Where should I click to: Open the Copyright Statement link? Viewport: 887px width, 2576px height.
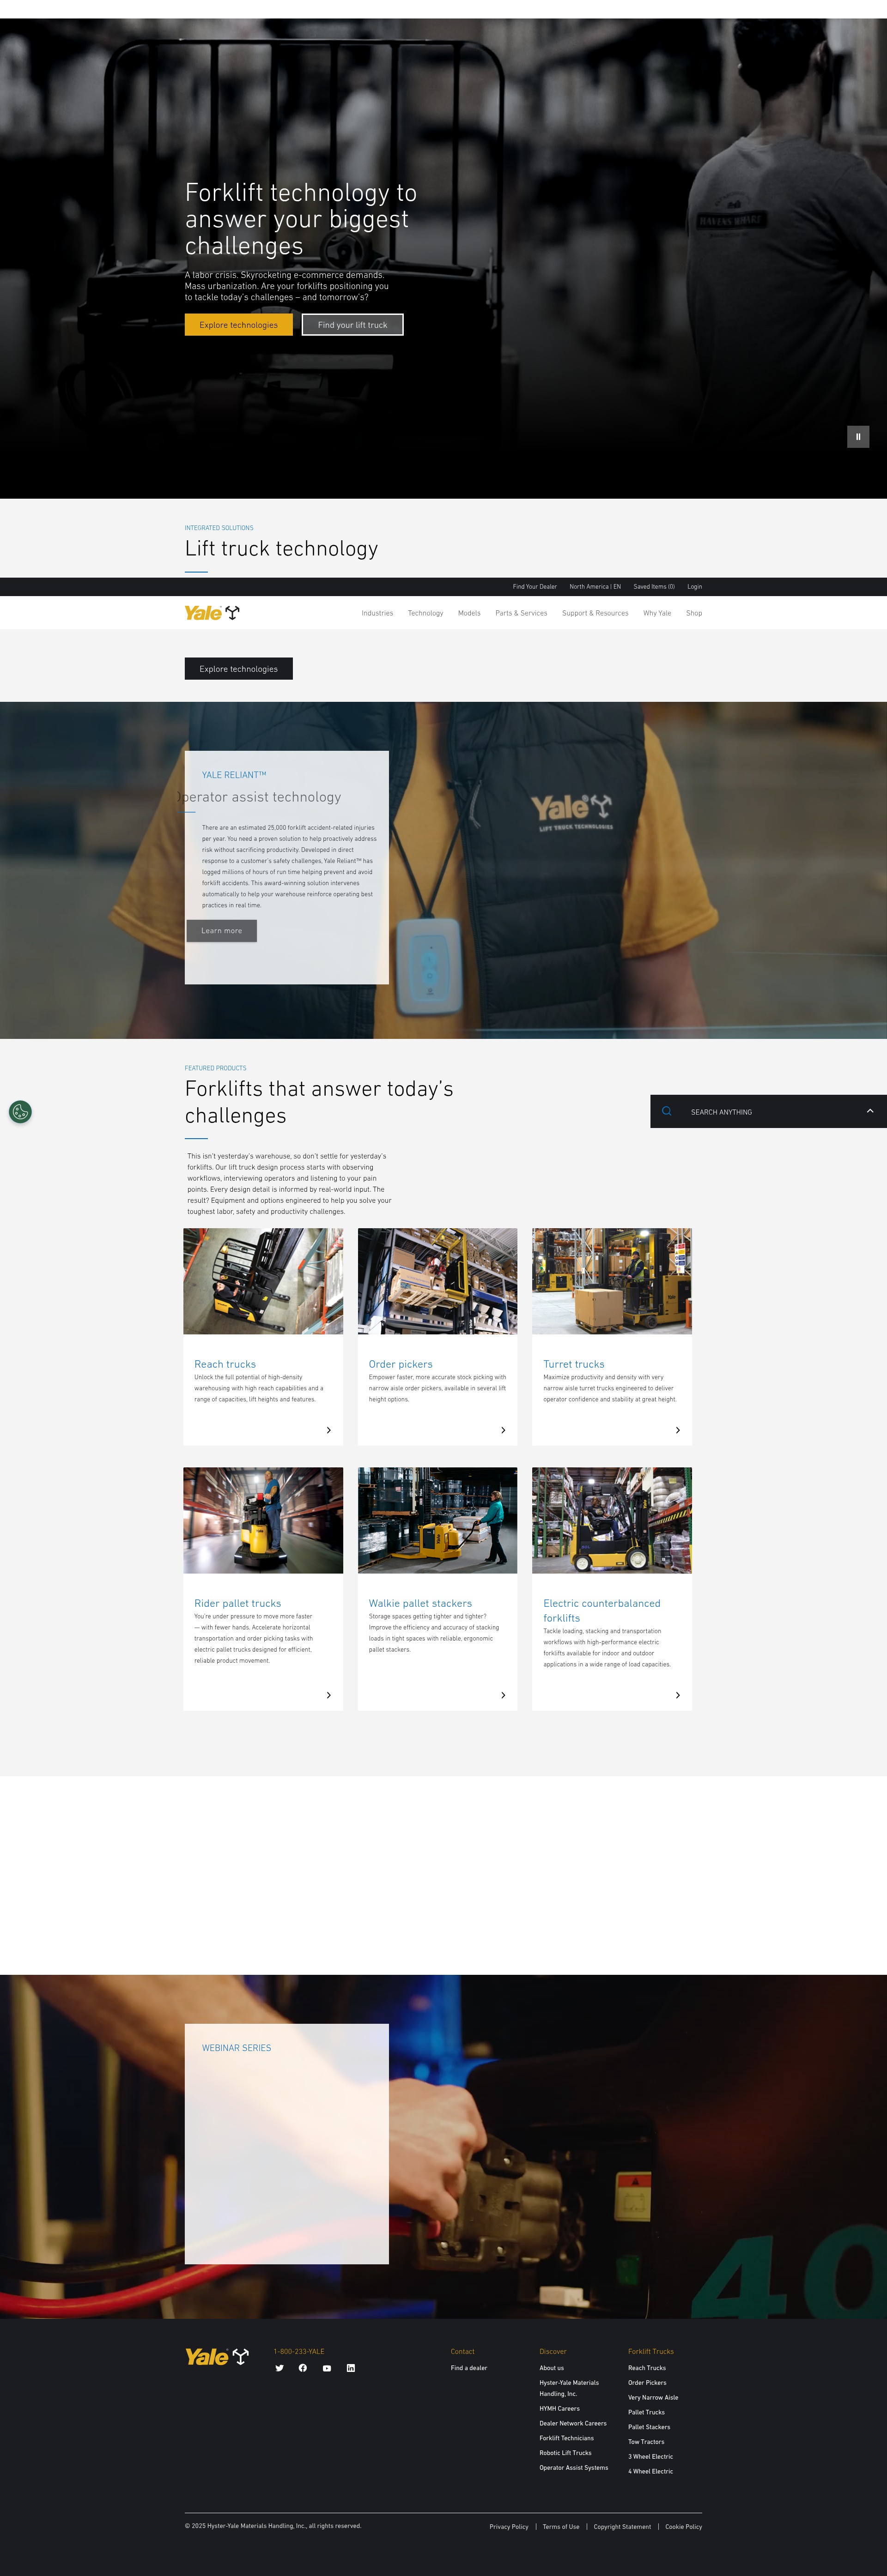[x=622, y=2526]
